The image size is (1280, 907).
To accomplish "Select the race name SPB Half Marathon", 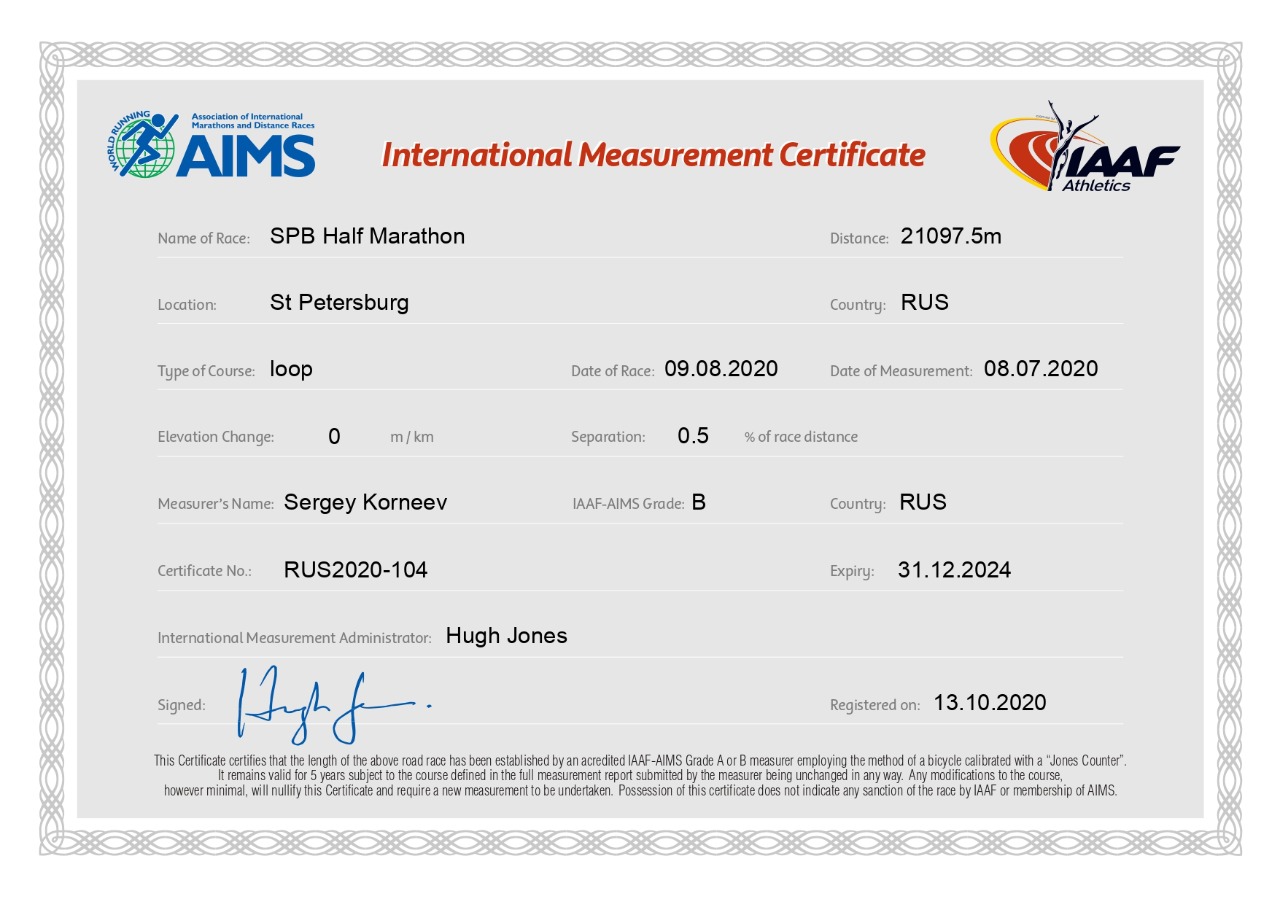I will click(367, 237).
